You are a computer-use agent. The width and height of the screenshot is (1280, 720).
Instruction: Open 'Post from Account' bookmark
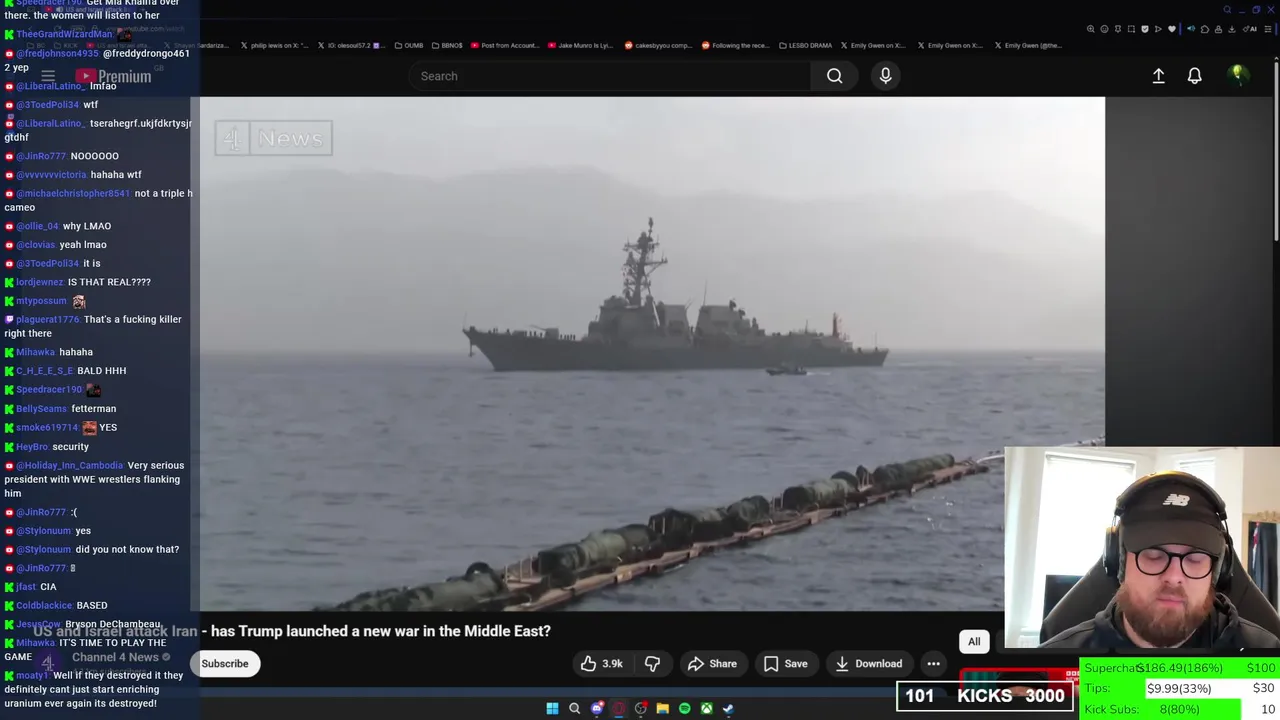tap(504, 45)
